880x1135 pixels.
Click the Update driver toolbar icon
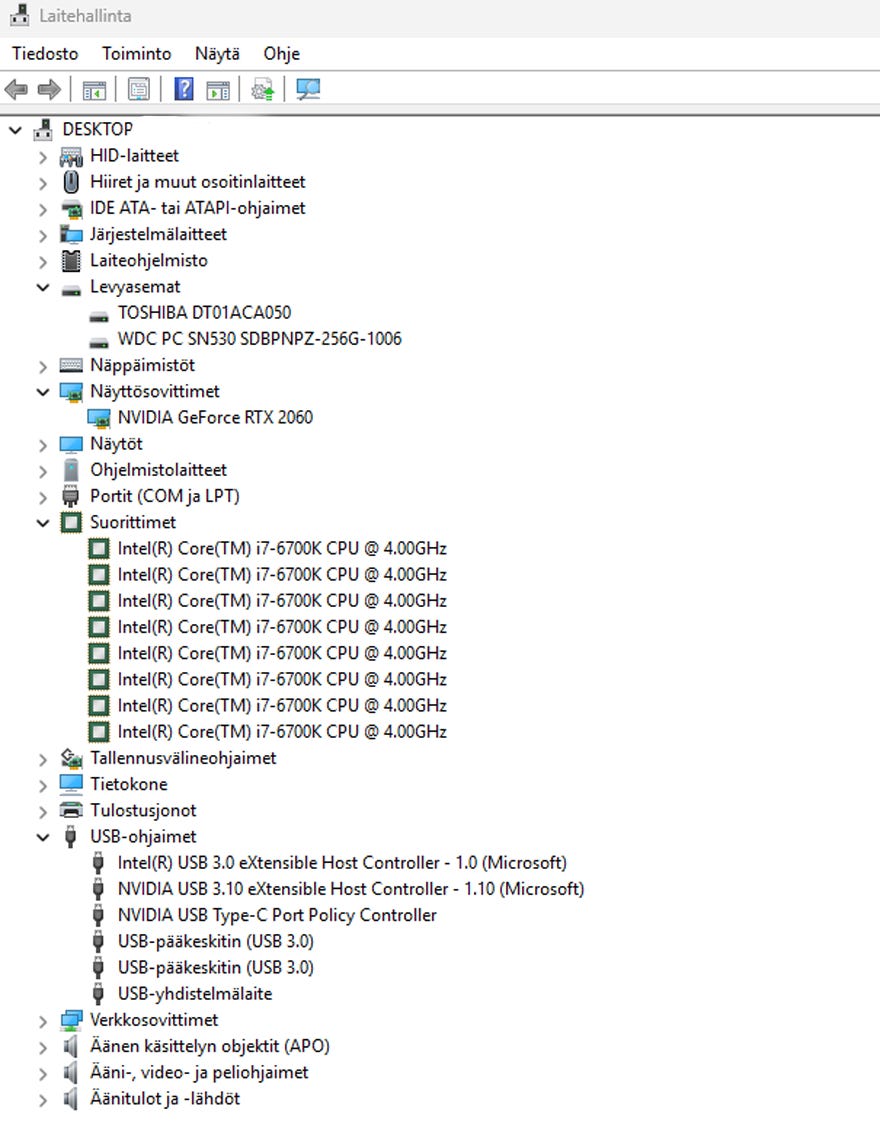262,90
